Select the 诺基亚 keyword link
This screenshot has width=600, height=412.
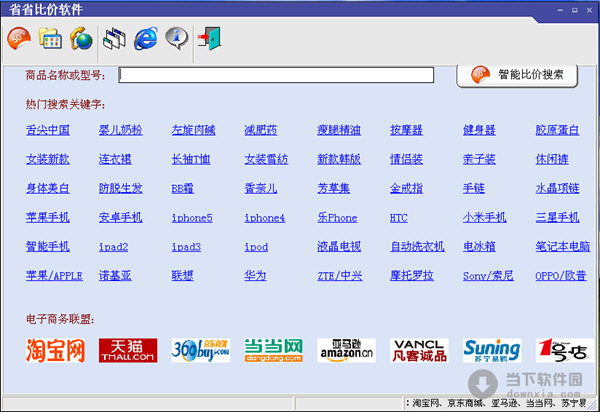119,275
